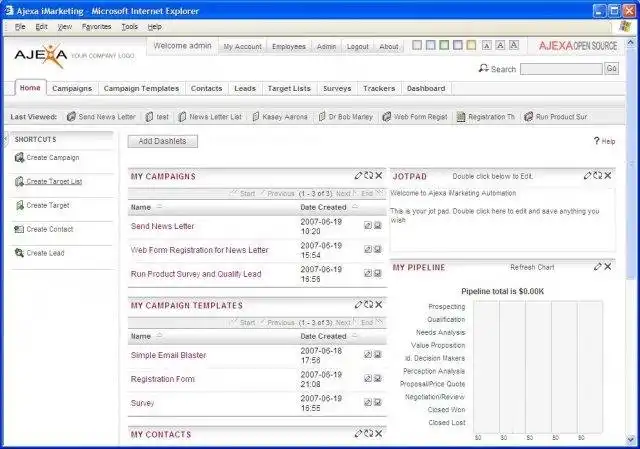The height and width of the screenshot is (449, 640).
Task: Open the Leads tab
Action: click(245, 88)
